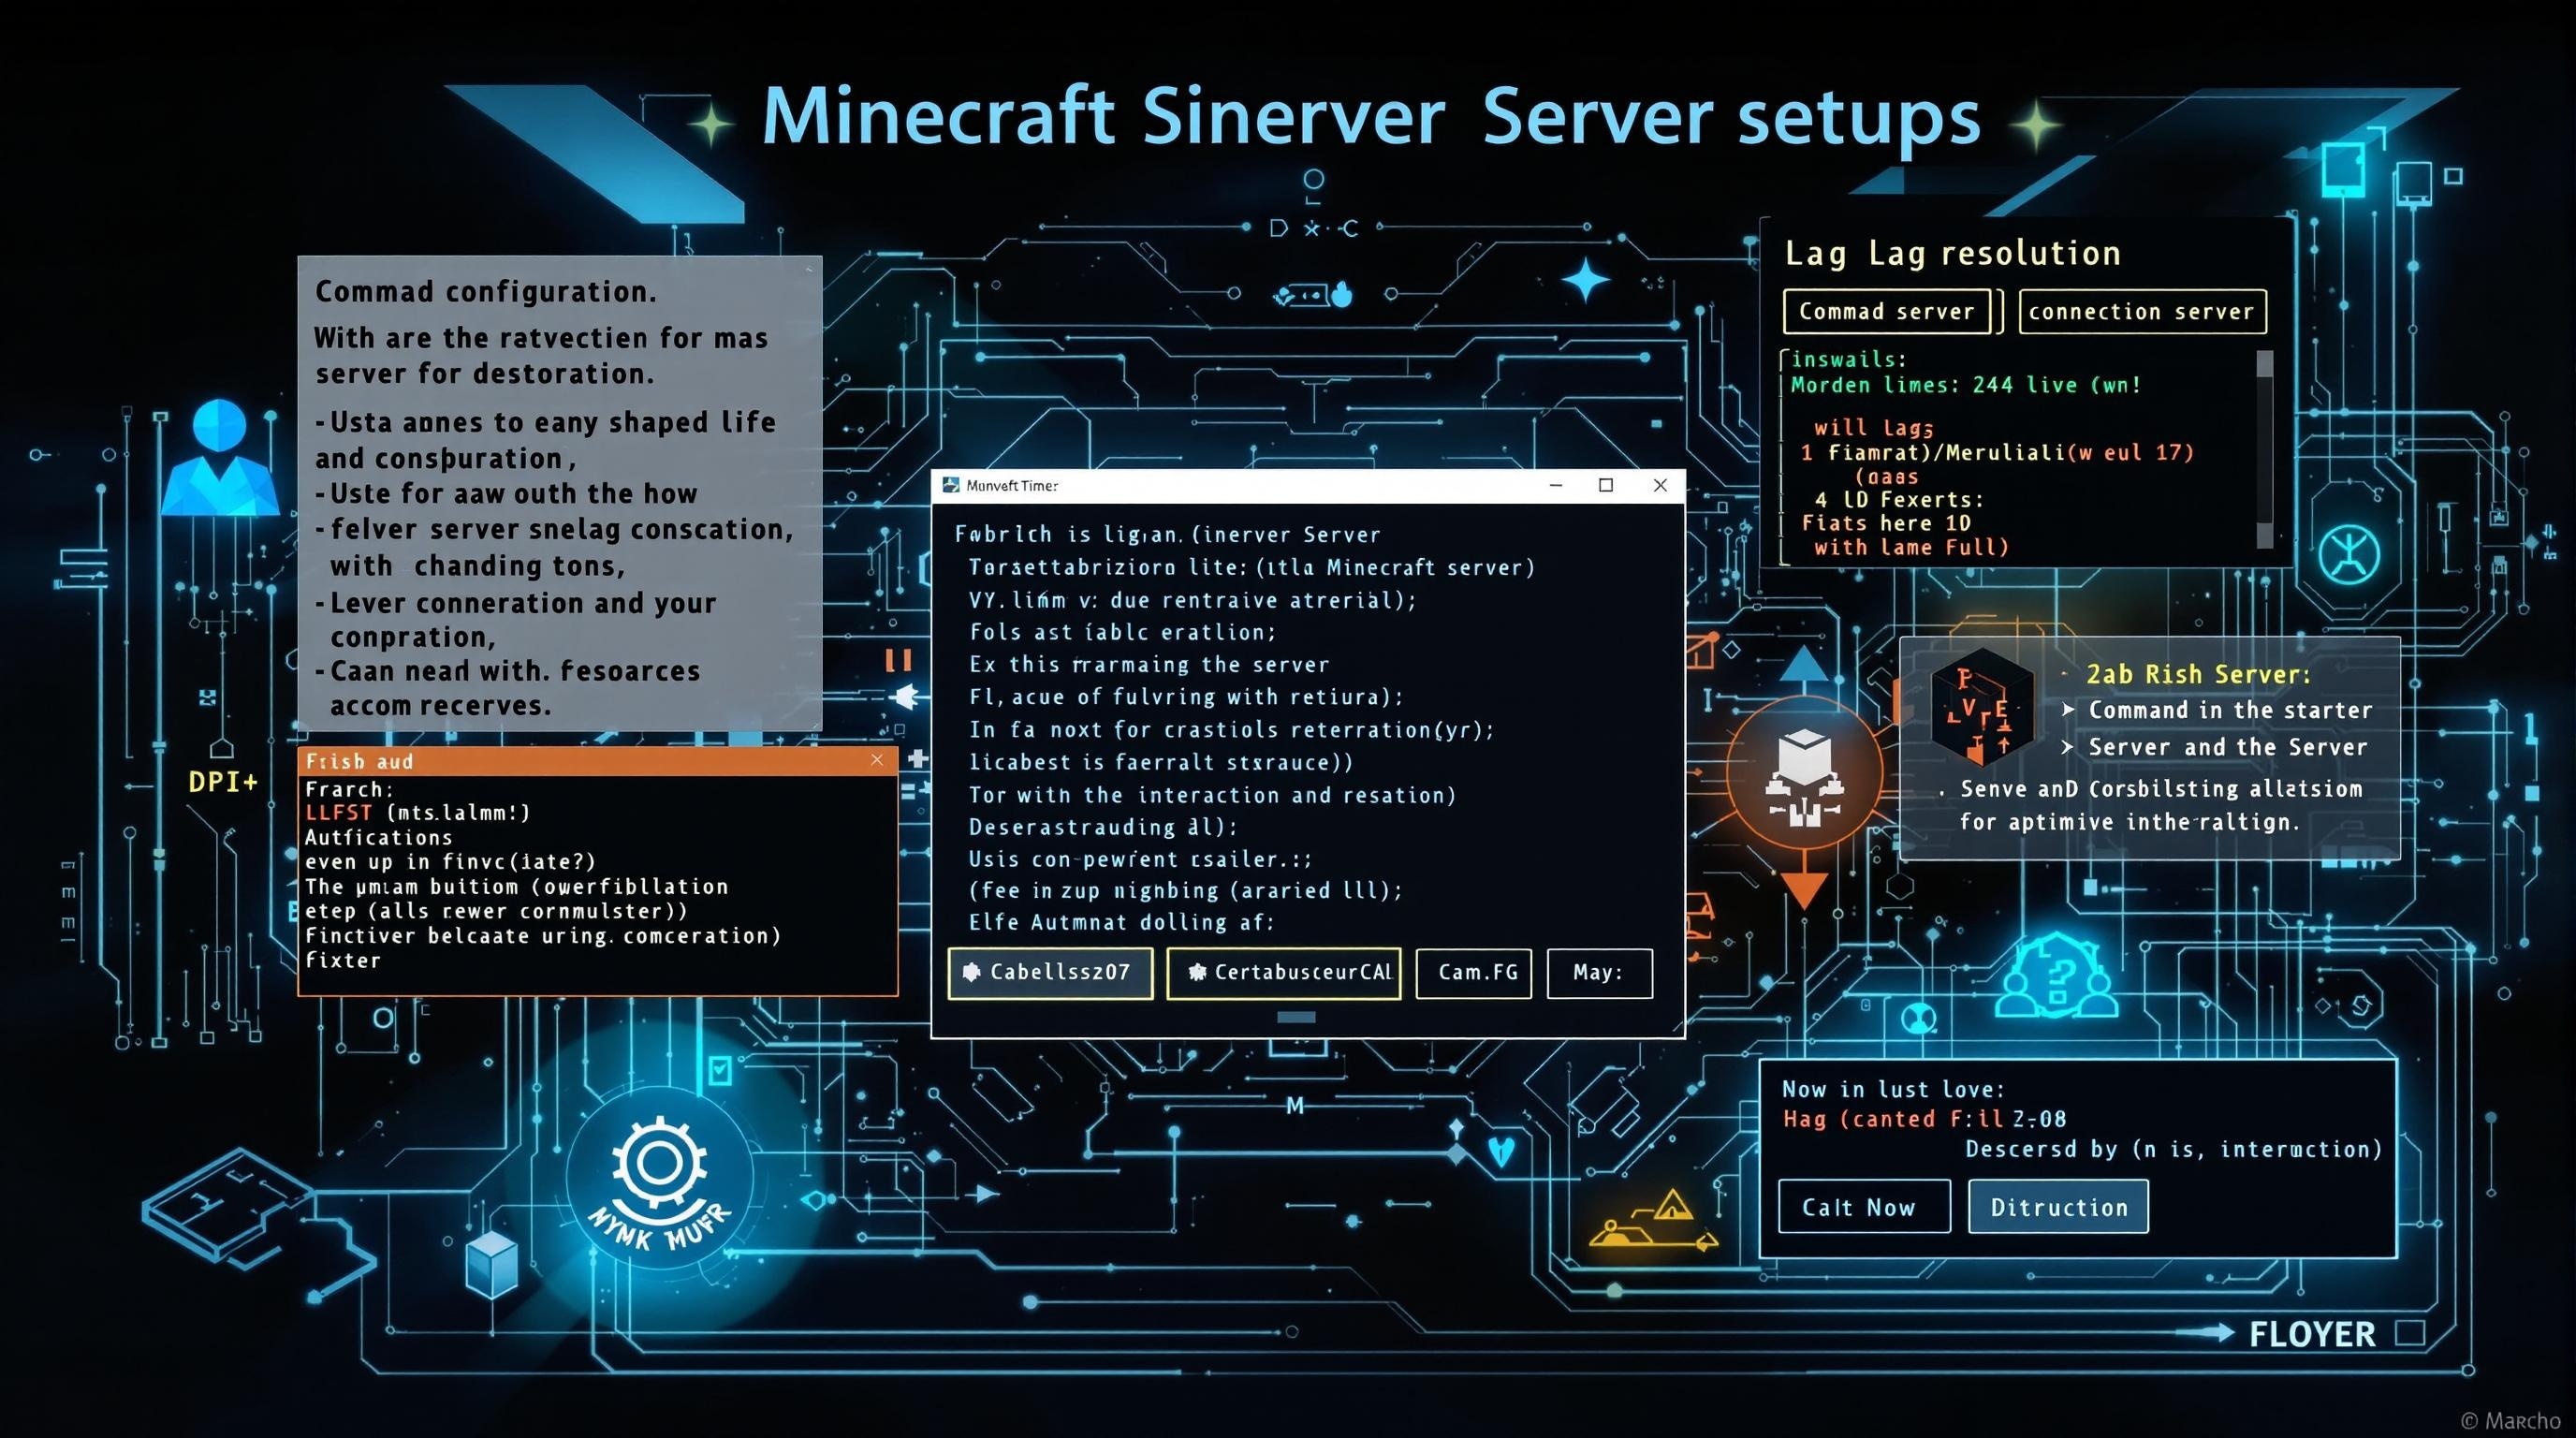Click the 'LLFST (mts.lalmm!)' red line
2576x1438 pixels.
click(418, 812)
